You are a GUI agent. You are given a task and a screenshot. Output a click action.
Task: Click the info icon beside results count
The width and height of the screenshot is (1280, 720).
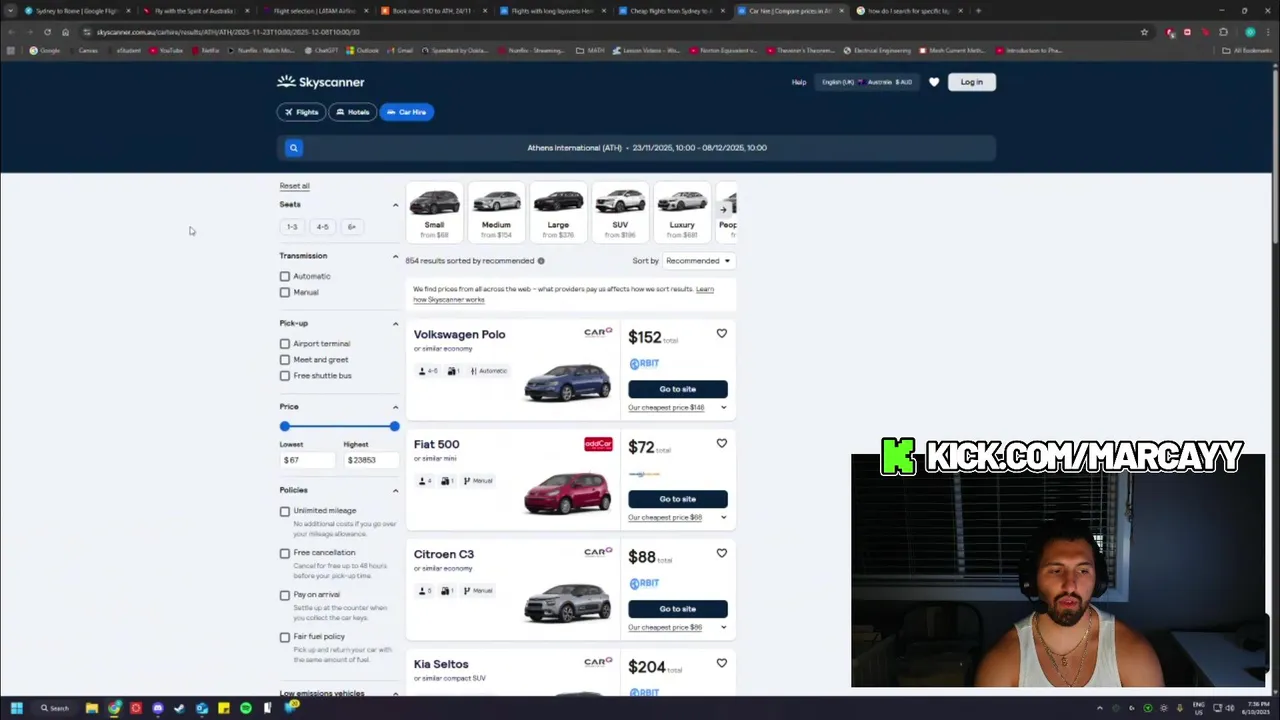(x=541, y=261)
